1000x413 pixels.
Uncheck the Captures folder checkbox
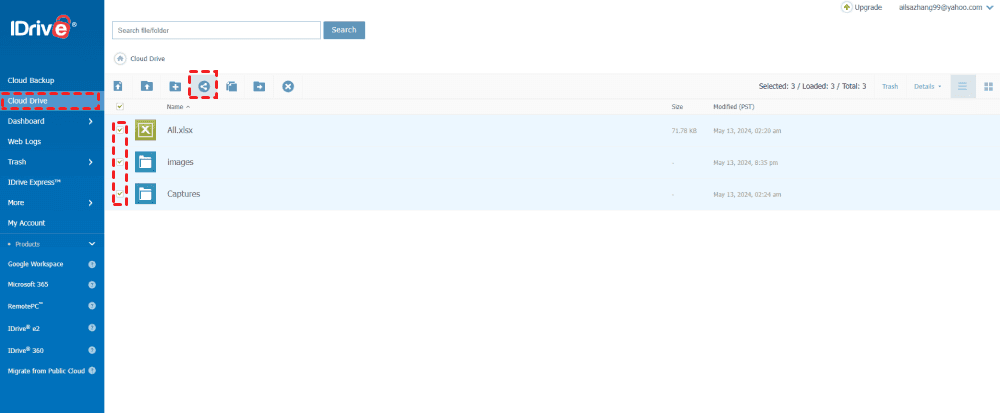pos(120,194)
